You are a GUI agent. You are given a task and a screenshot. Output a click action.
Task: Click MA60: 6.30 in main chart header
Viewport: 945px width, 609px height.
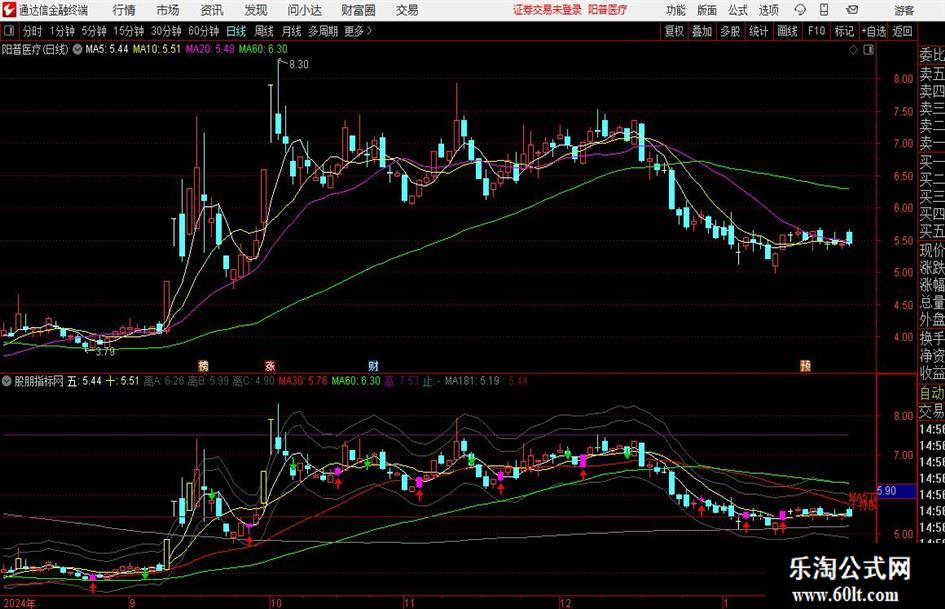pos(263,49)
